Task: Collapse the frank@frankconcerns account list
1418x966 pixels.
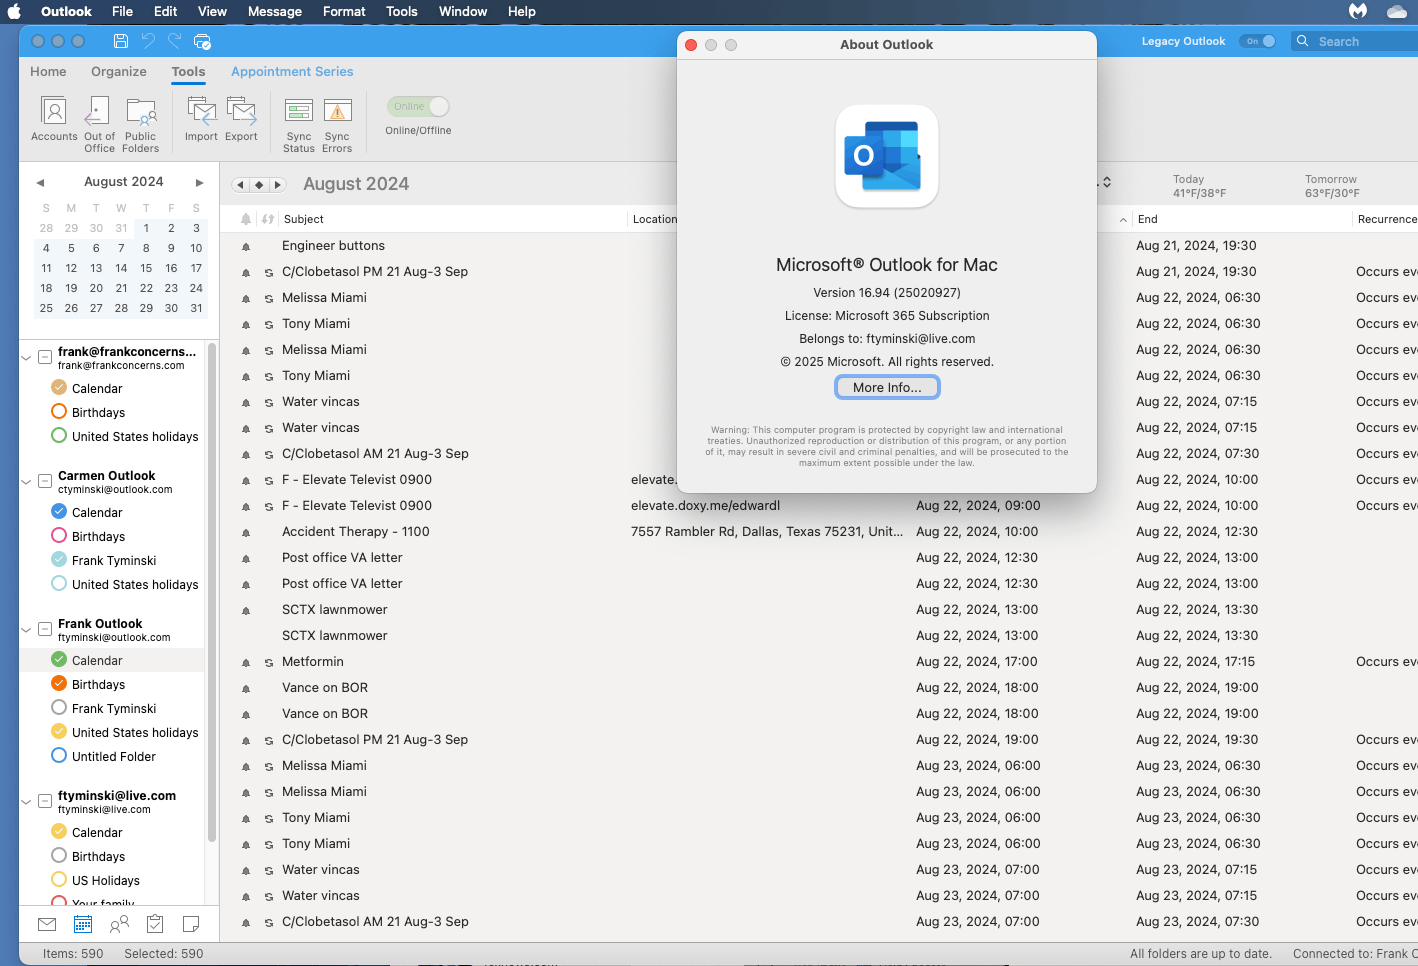Action: tap(26, 353)
